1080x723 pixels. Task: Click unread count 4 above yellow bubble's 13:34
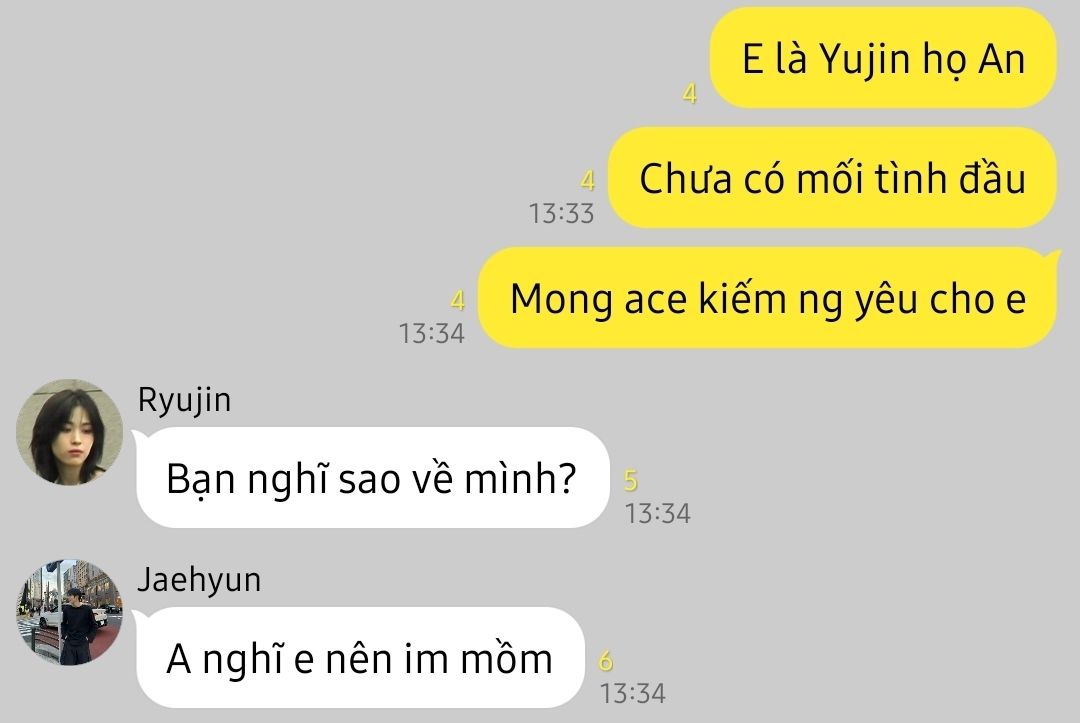(x=457, y=301)
